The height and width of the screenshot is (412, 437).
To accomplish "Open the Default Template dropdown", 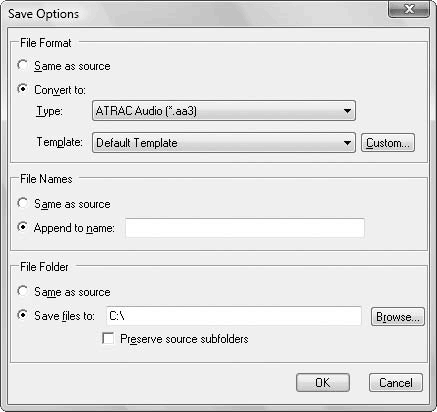I will [224, 143].
